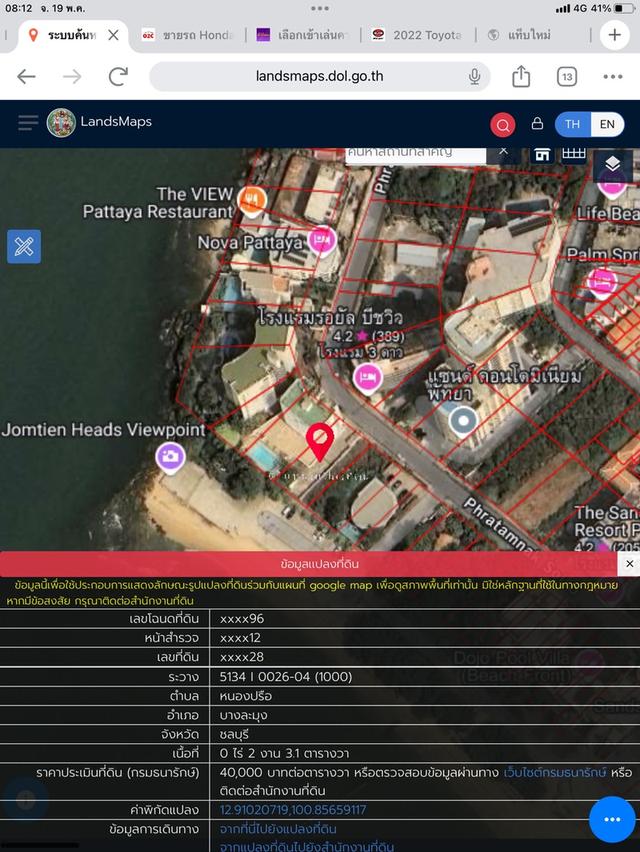Click the LandsMaps title text
Image resolution: width=640 pixels, height=852 pixels.
click(116, 121)
